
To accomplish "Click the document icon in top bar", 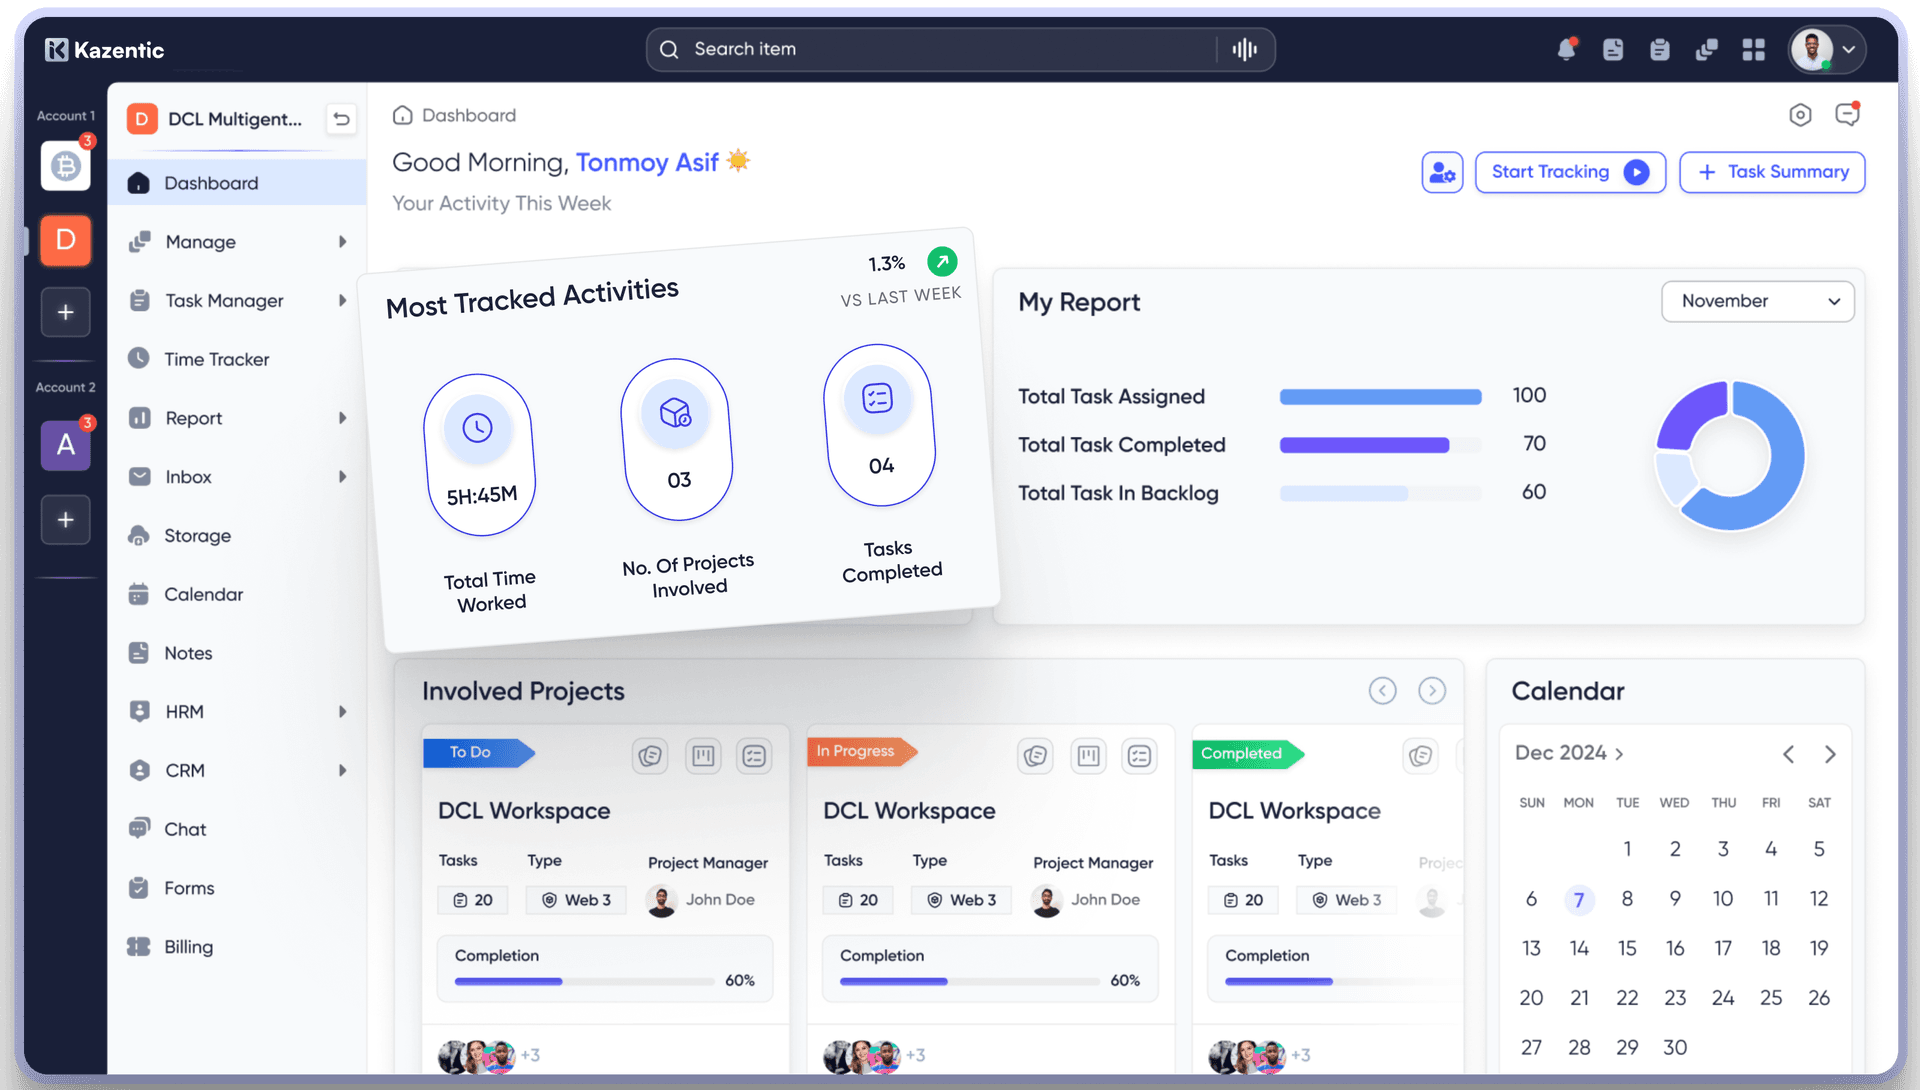I will tap(1613, 50).
